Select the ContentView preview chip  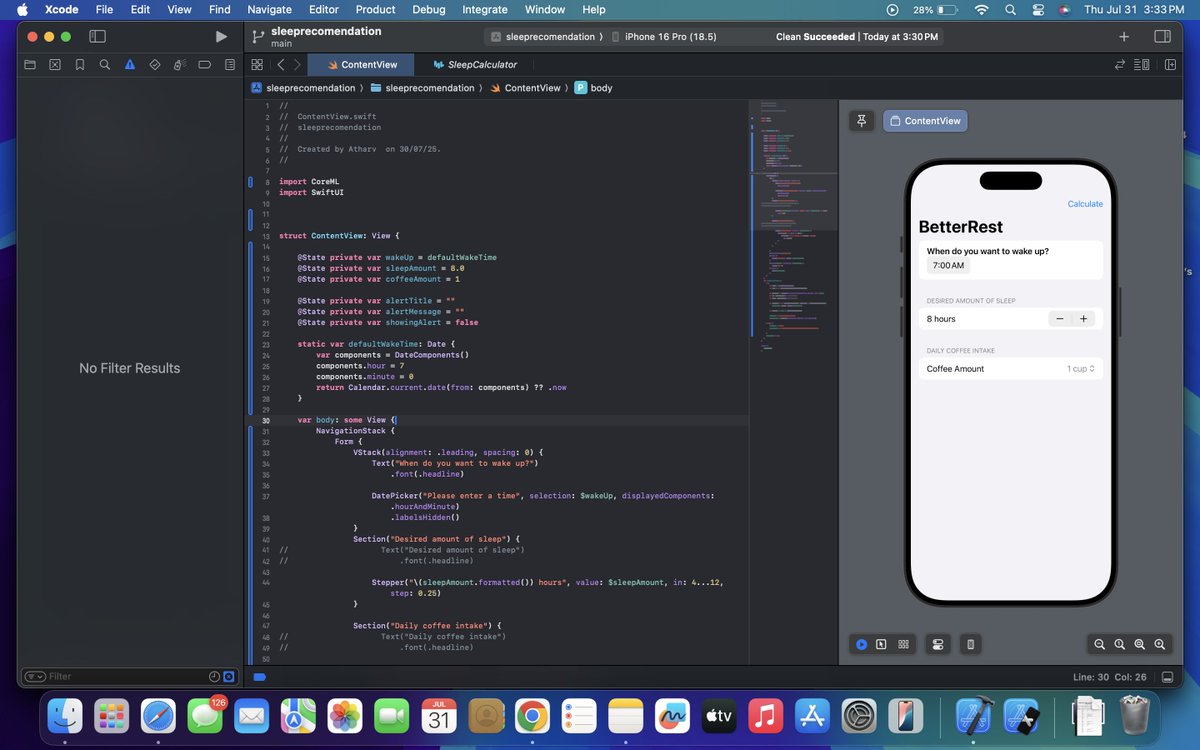point(925,121)
